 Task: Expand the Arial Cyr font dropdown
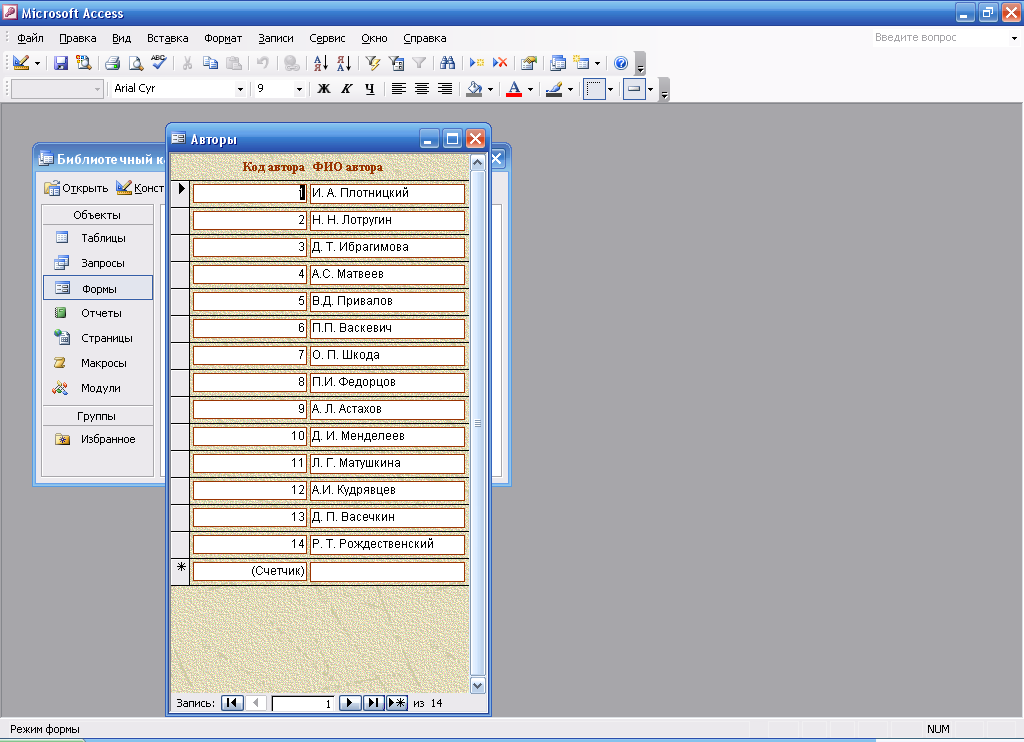pos(240,89)
